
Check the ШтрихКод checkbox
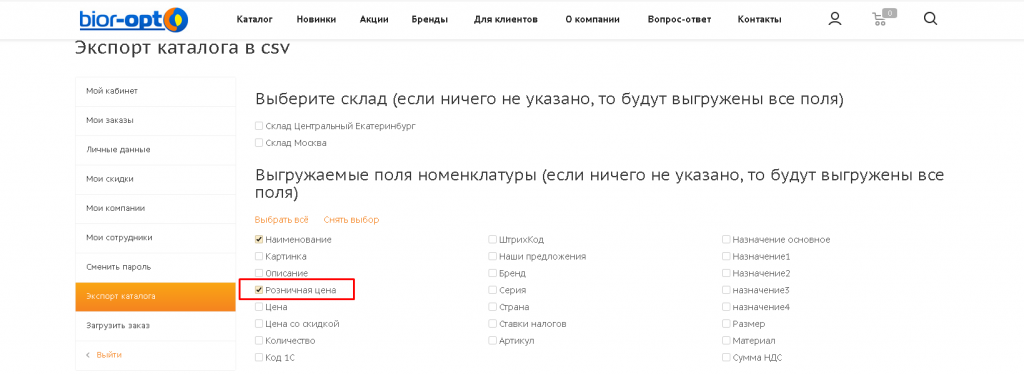coord(492,240)
